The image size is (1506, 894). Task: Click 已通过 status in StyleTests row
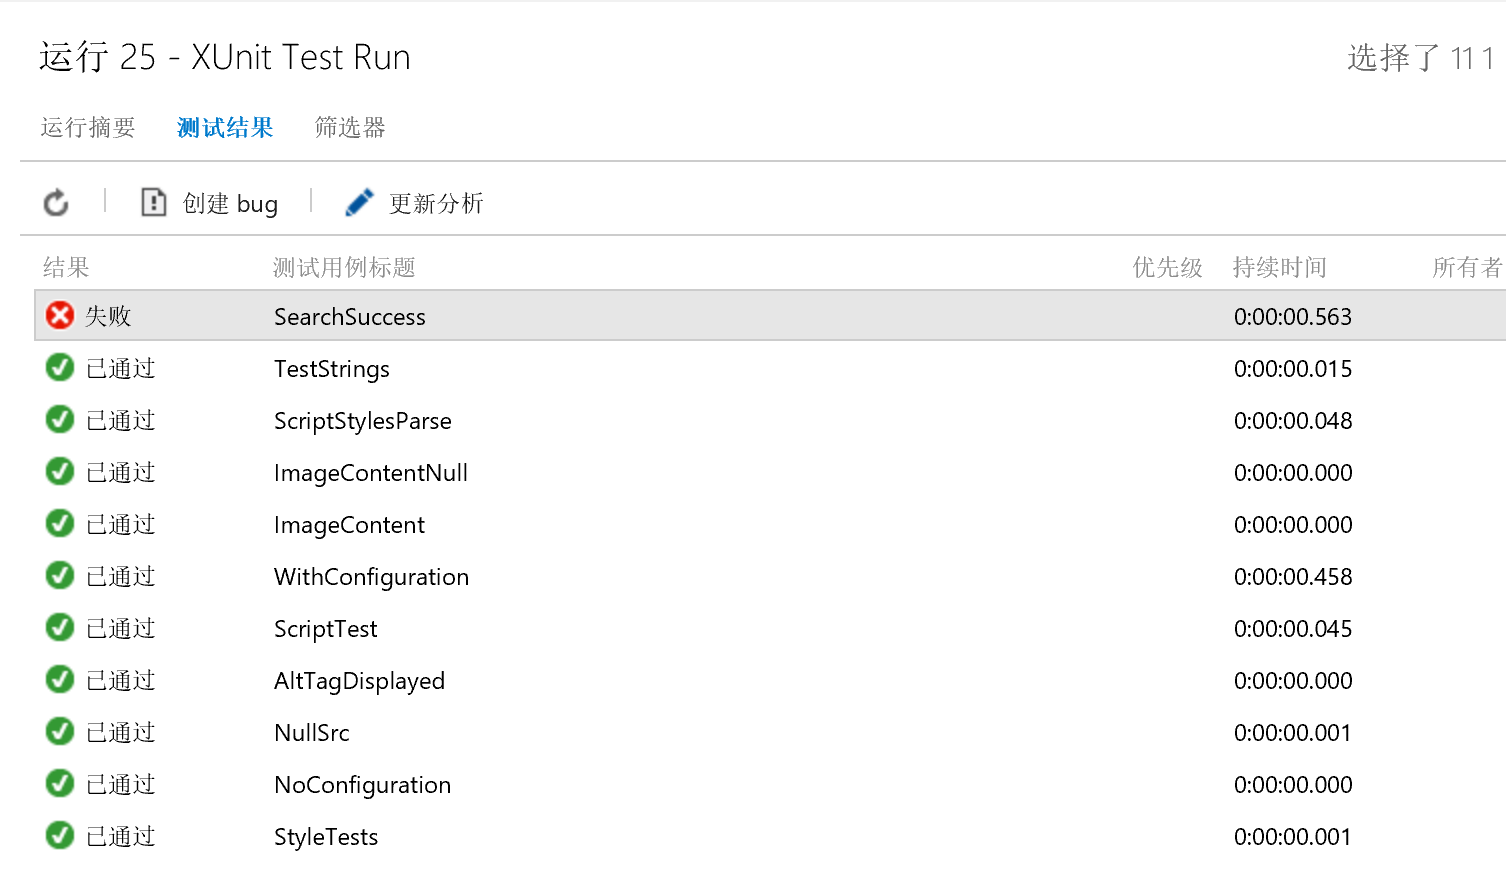(121, 836)
